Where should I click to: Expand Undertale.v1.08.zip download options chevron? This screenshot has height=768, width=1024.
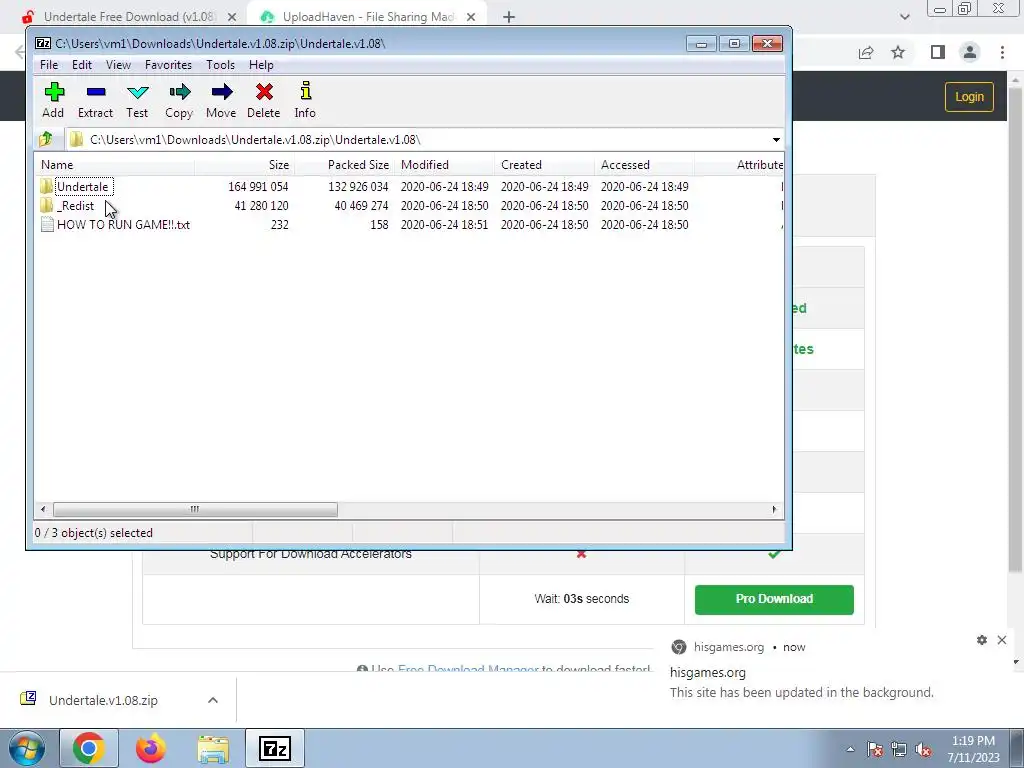point(213,700)
